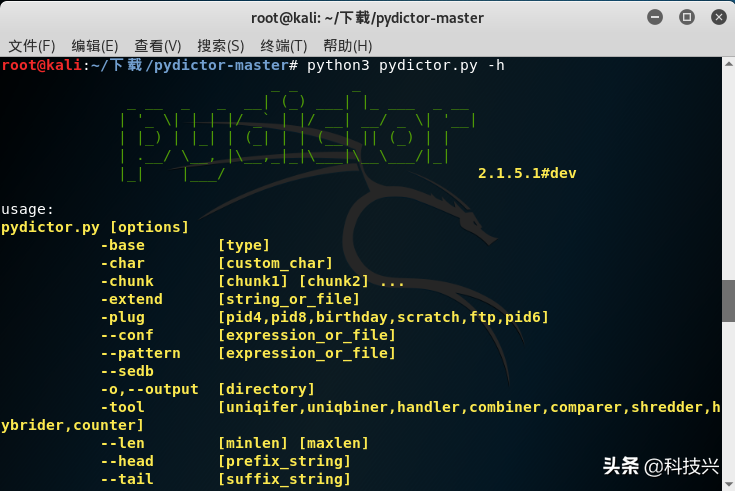The image size is (735, 491).
Task: Click the -plug option text
Action: point(122,317)
